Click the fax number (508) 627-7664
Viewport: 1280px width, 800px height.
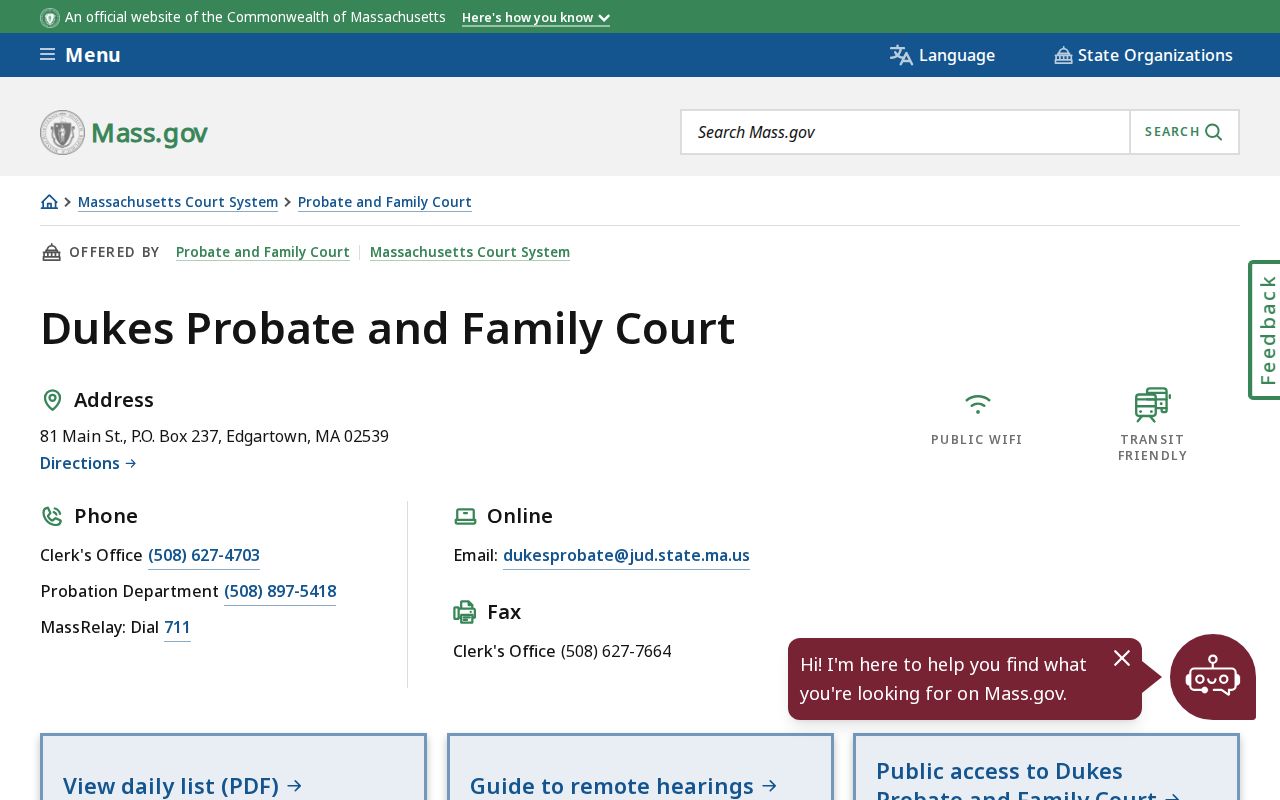point(616,651)
